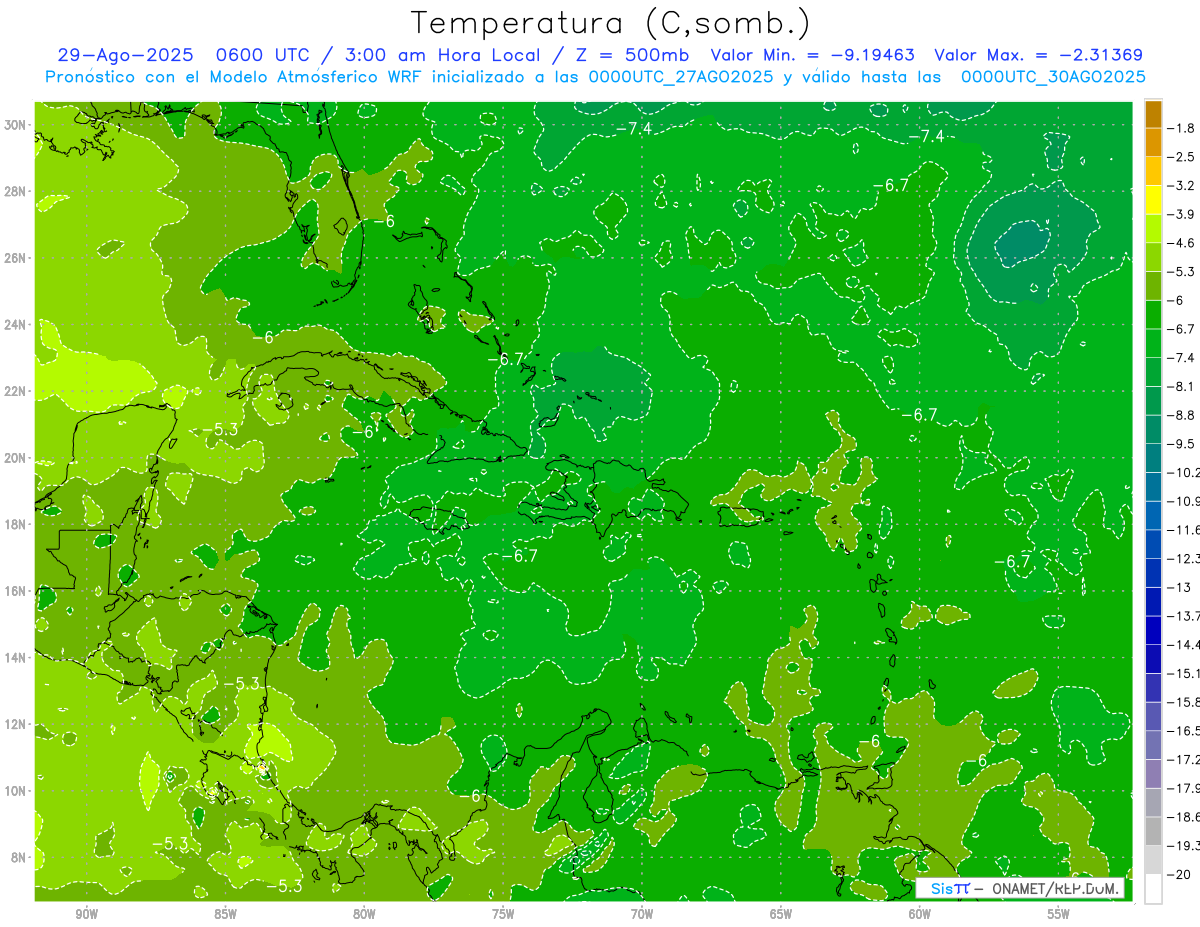
Task: Click the '-10.9' color scale label
Action: point(1183,501)
